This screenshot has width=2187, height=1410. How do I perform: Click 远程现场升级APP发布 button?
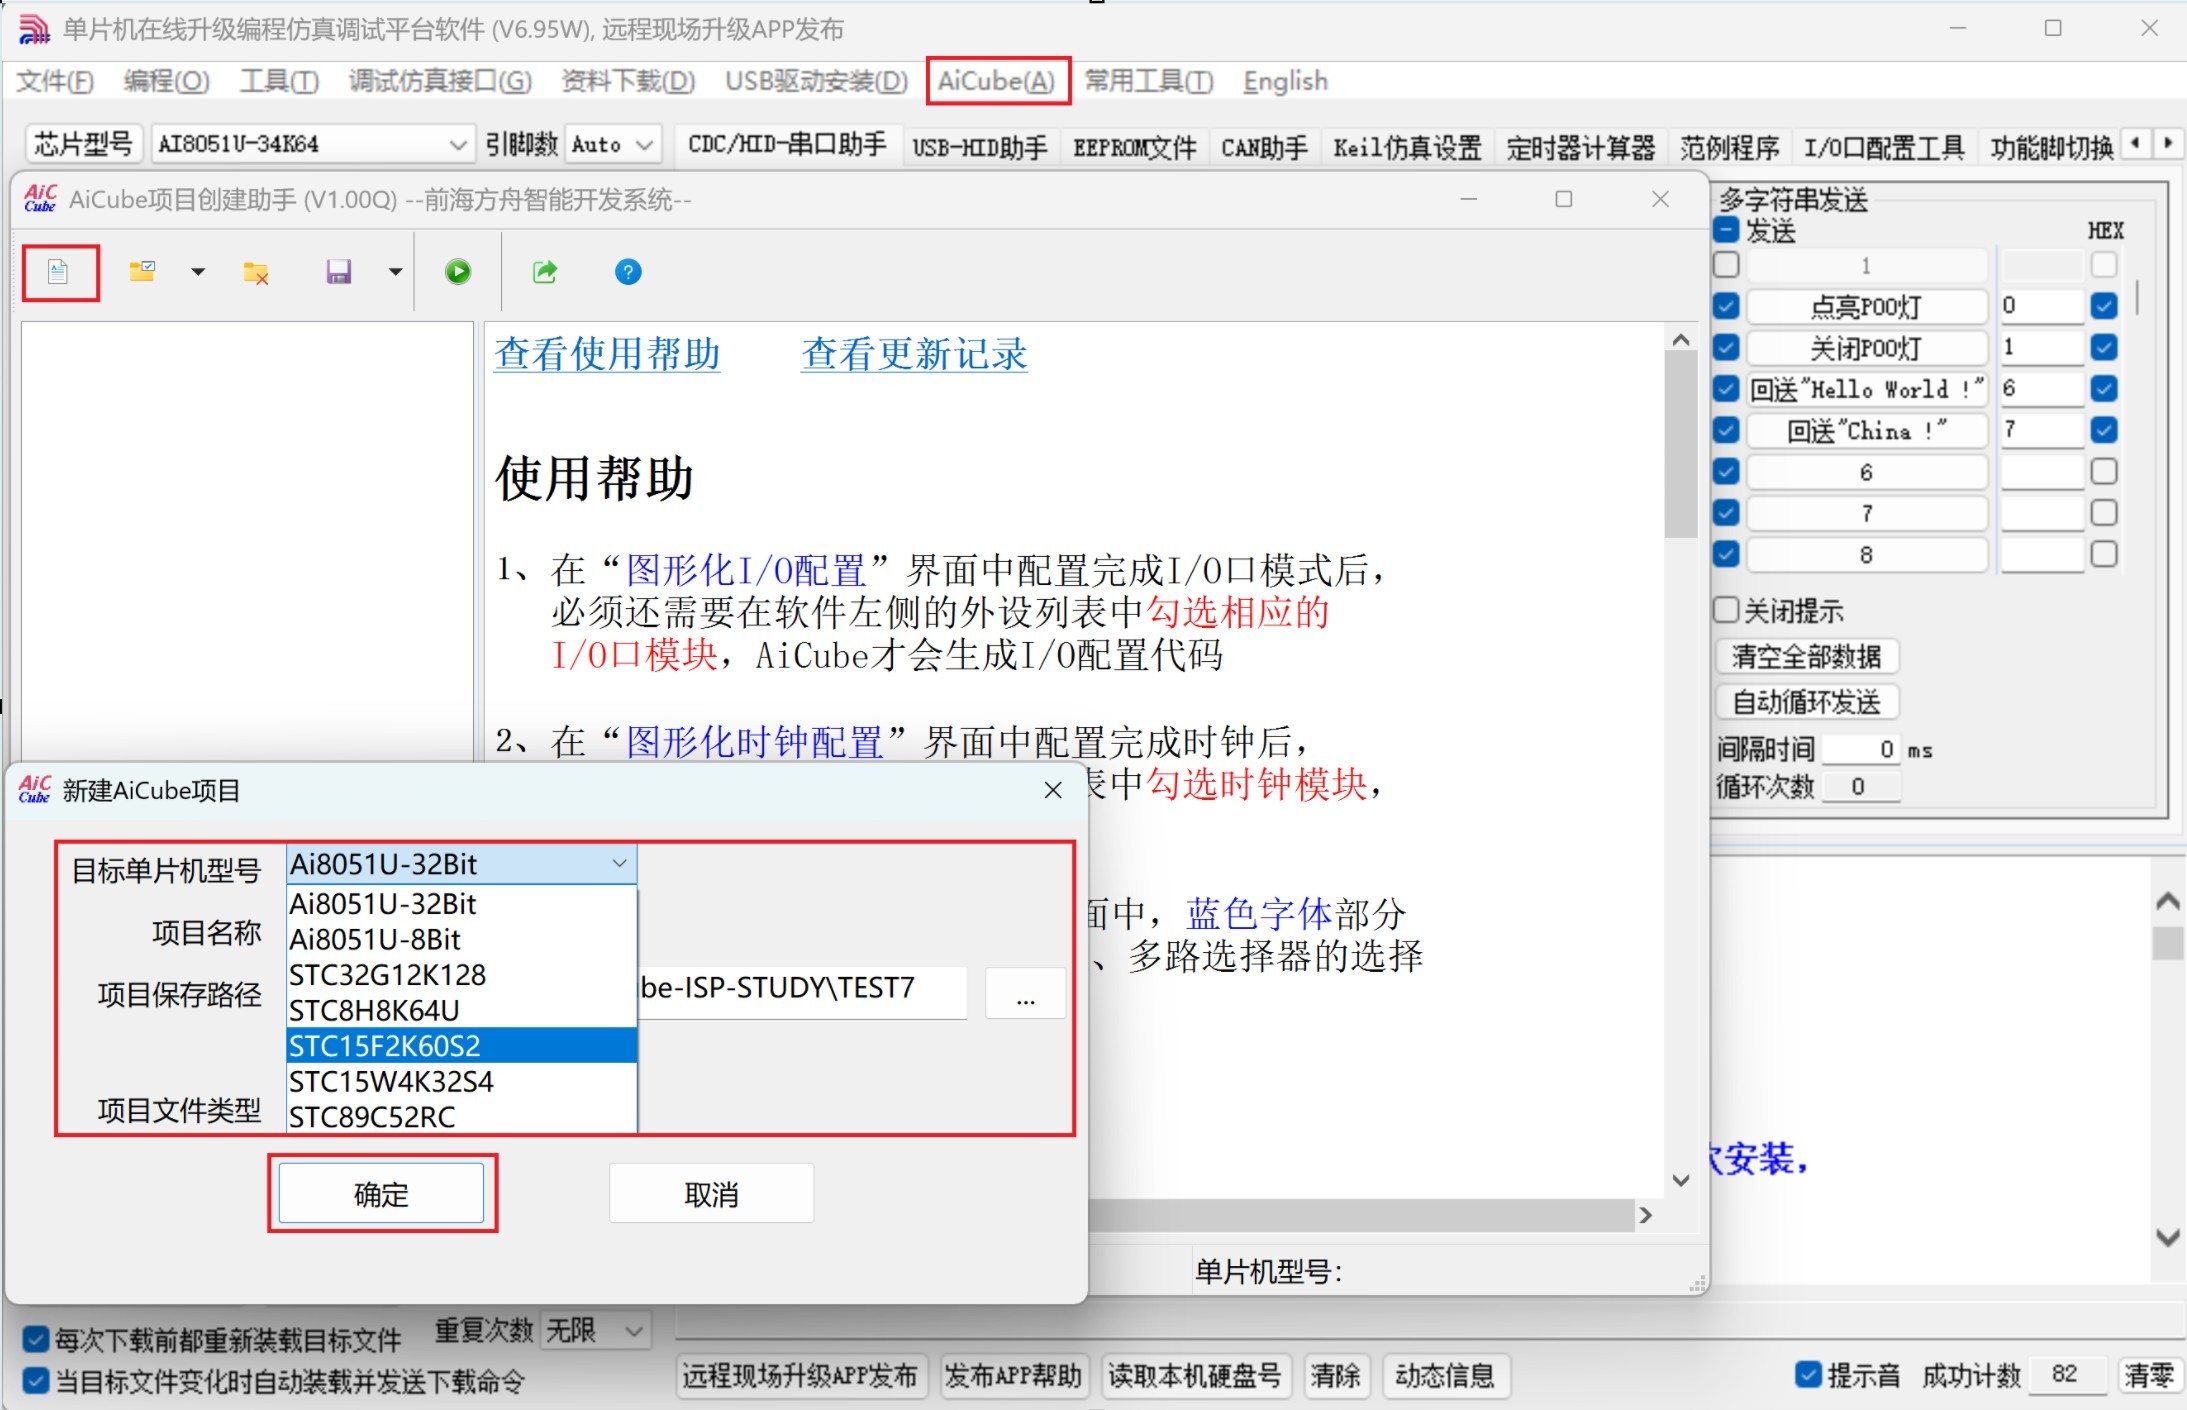click(800, 1376)
